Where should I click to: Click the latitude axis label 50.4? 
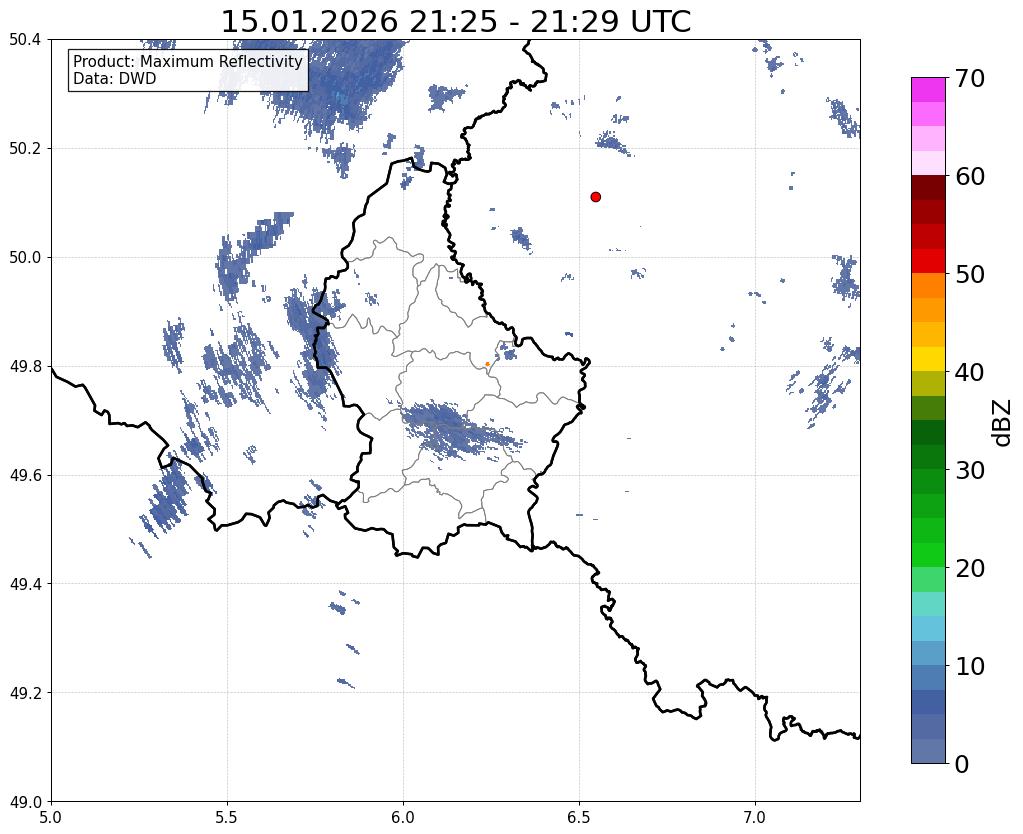(x=25, y=40)
